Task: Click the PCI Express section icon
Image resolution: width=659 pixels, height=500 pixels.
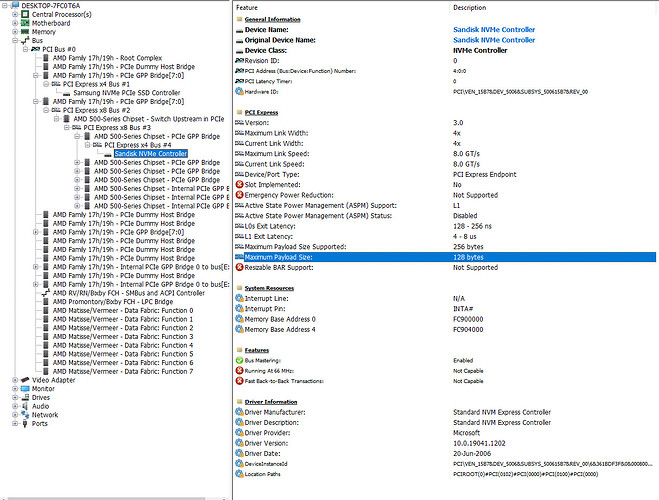Action: coord(239,113)
